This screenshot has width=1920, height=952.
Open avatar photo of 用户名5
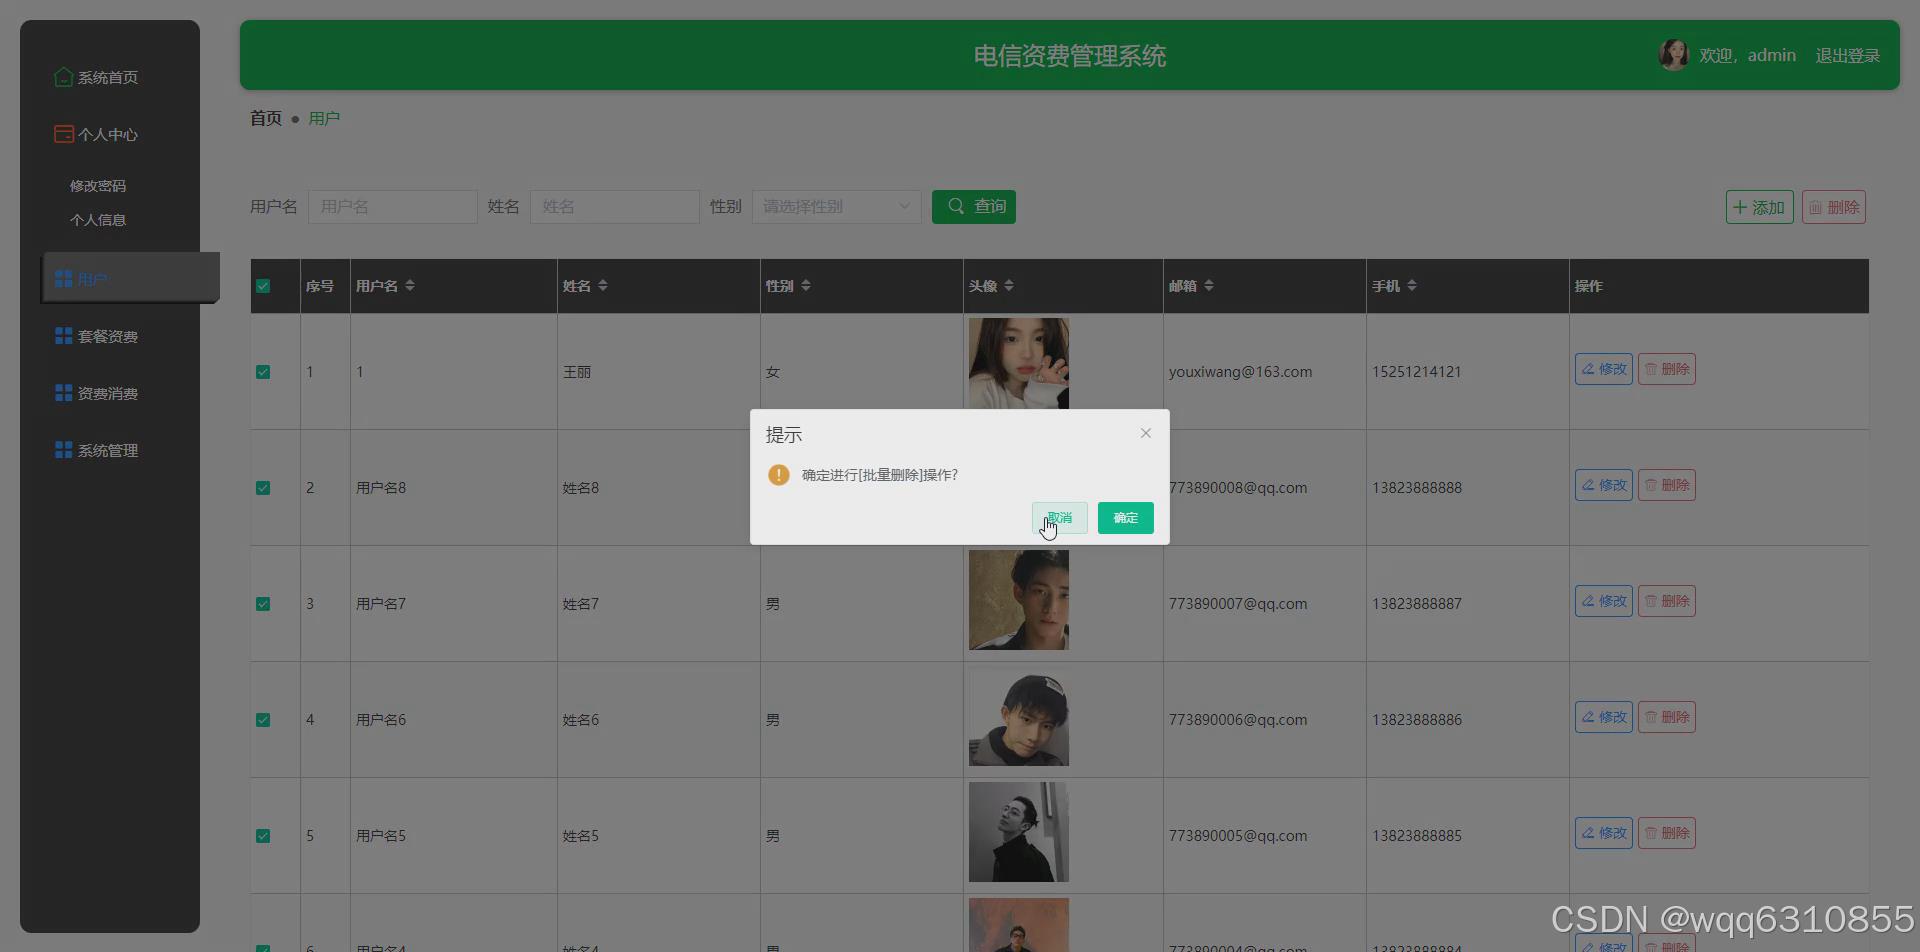coord(1019,832)
